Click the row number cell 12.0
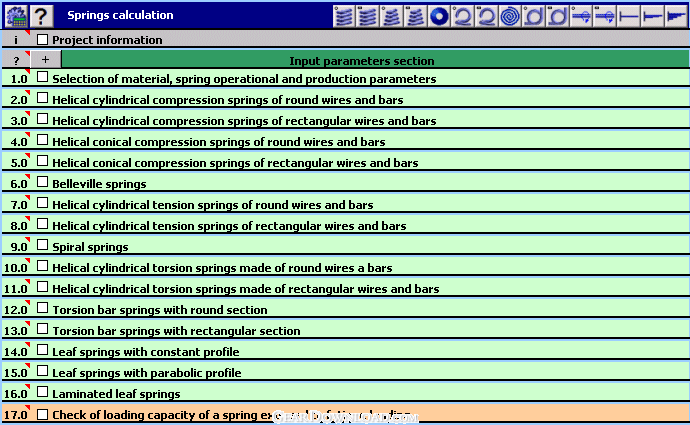This screenshot has height=425, width=690. 16,310
